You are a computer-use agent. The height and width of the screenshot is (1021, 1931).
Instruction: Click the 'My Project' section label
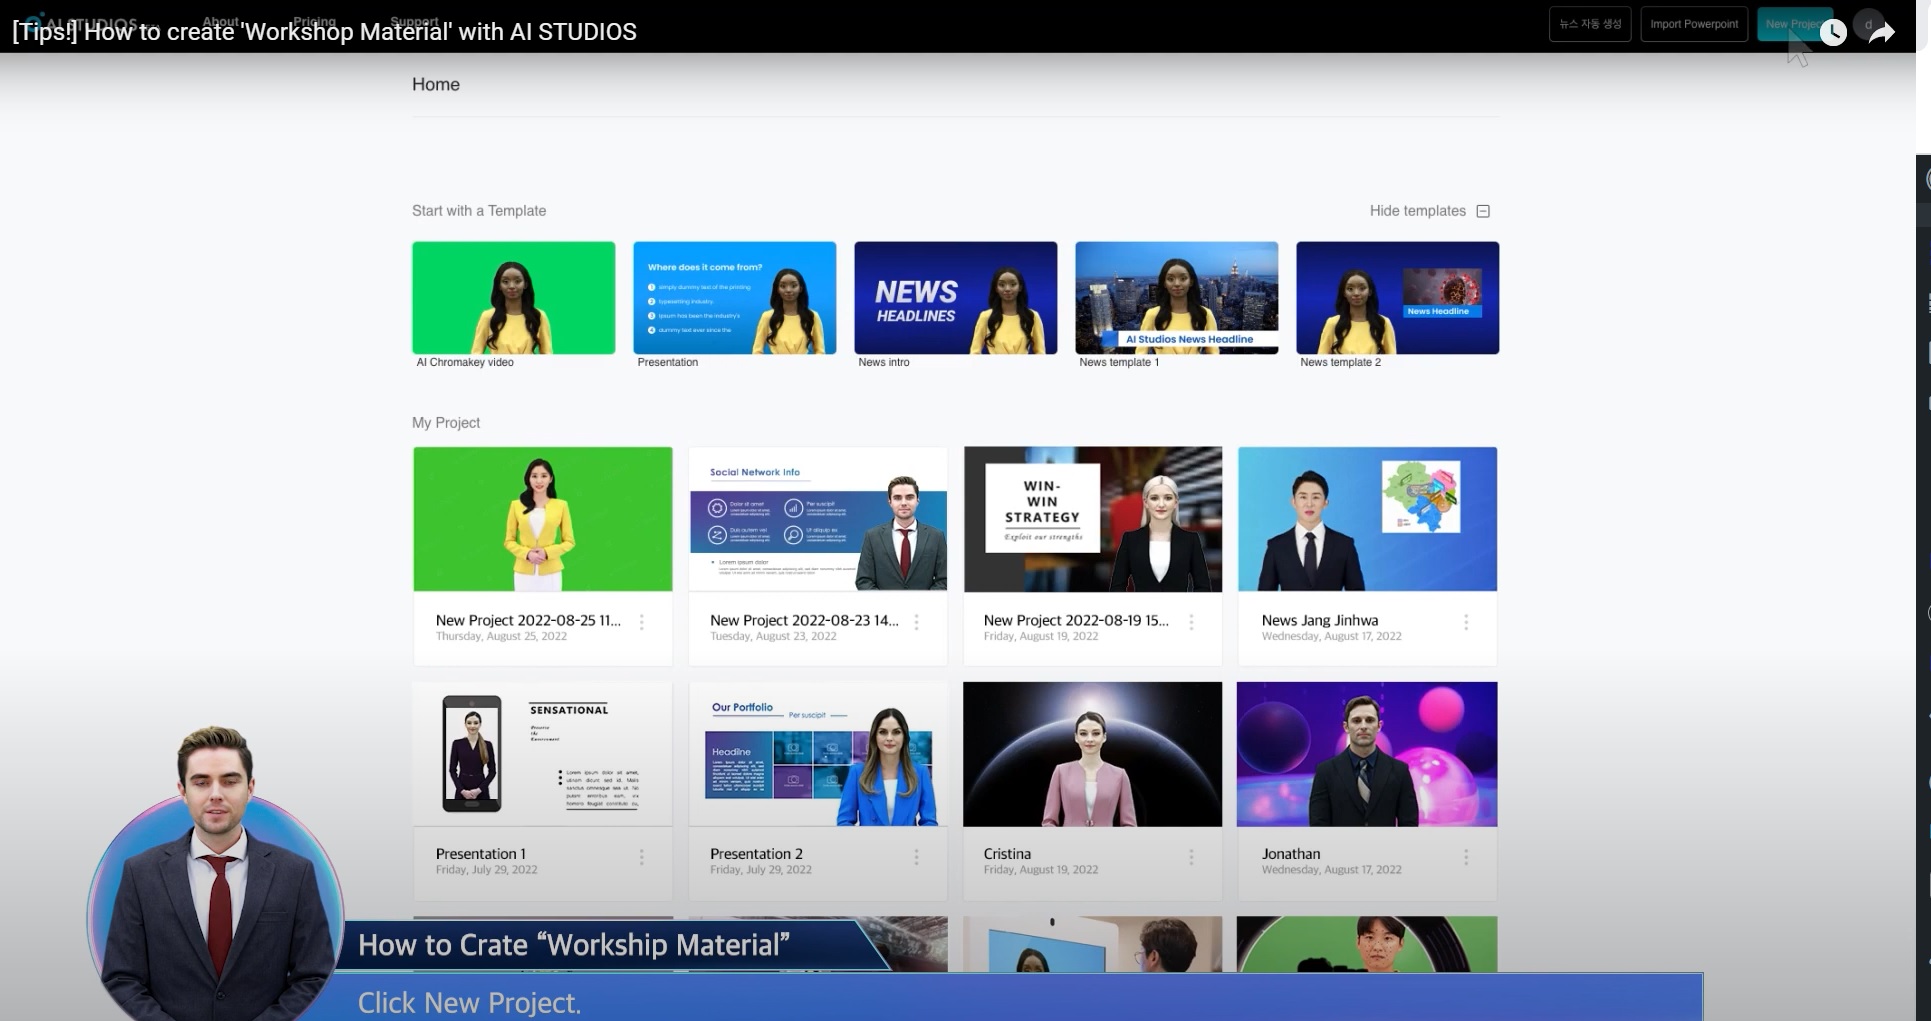446,423
